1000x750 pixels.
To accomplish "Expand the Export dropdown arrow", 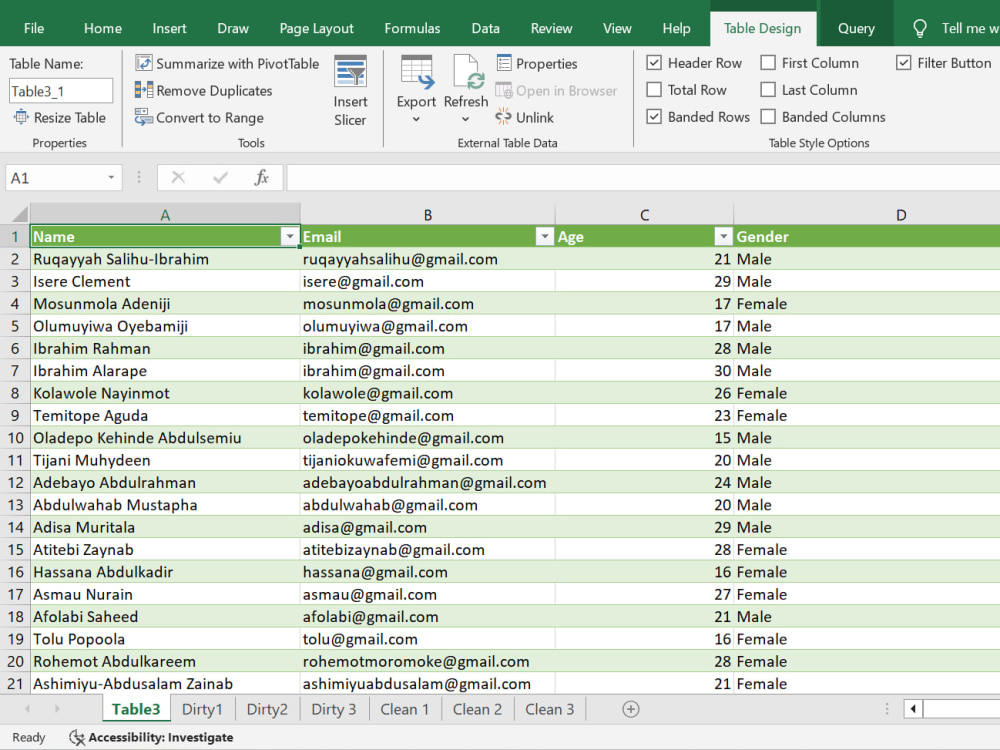I will pos(416,119).
